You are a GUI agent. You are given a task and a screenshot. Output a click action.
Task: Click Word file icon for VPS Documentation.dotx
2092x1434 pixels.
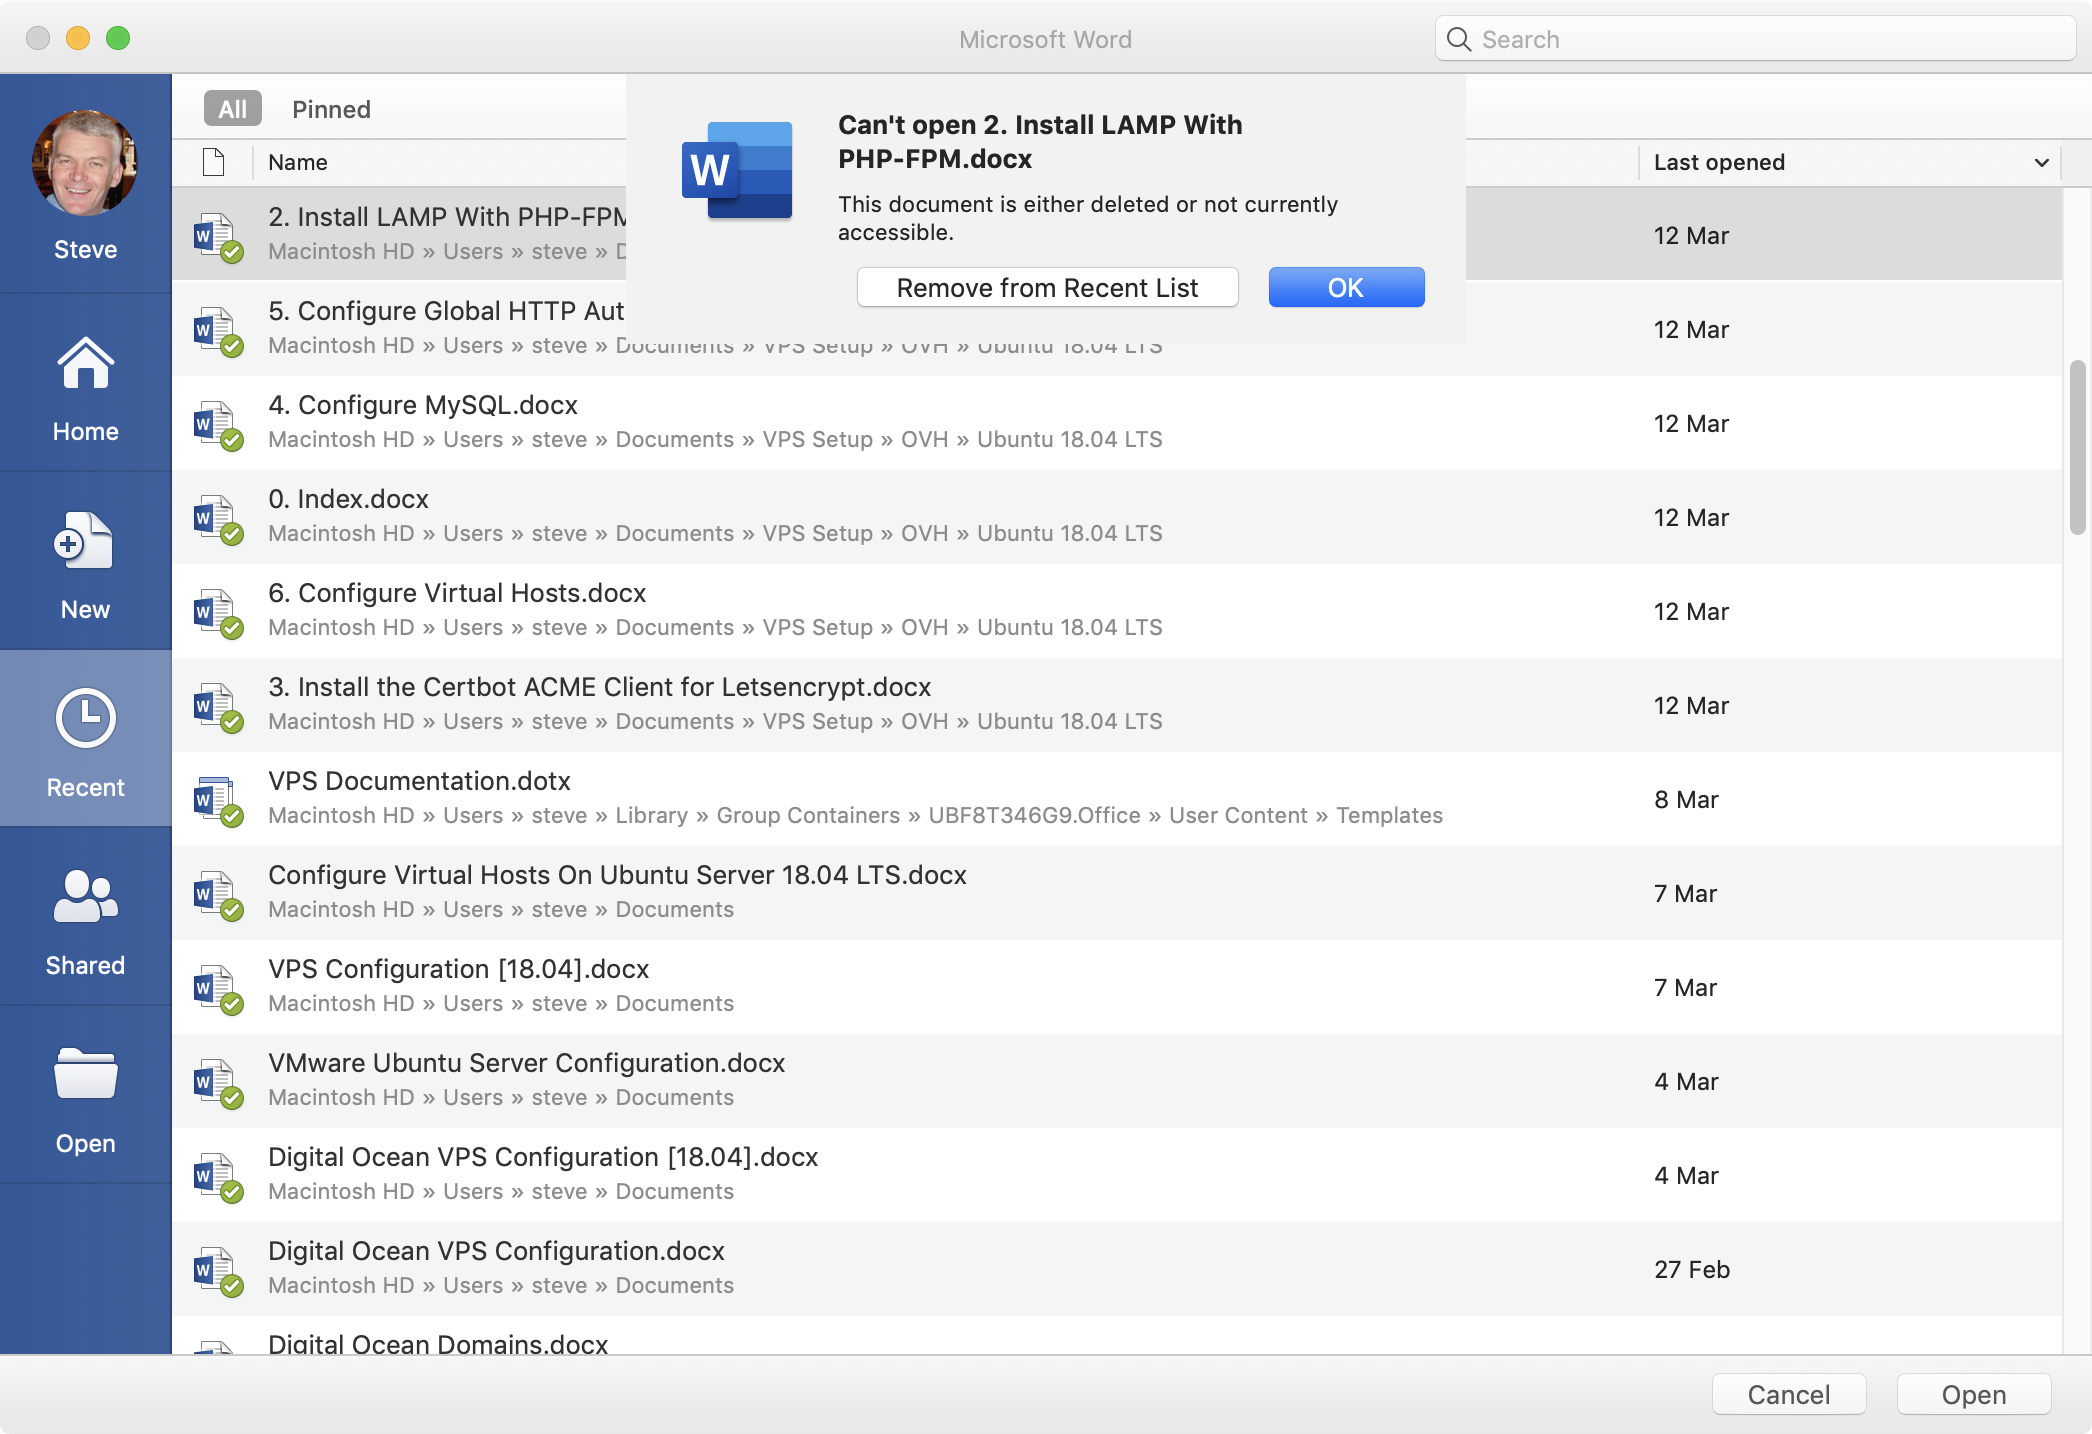pyautogui.click(x=216, y=799)
